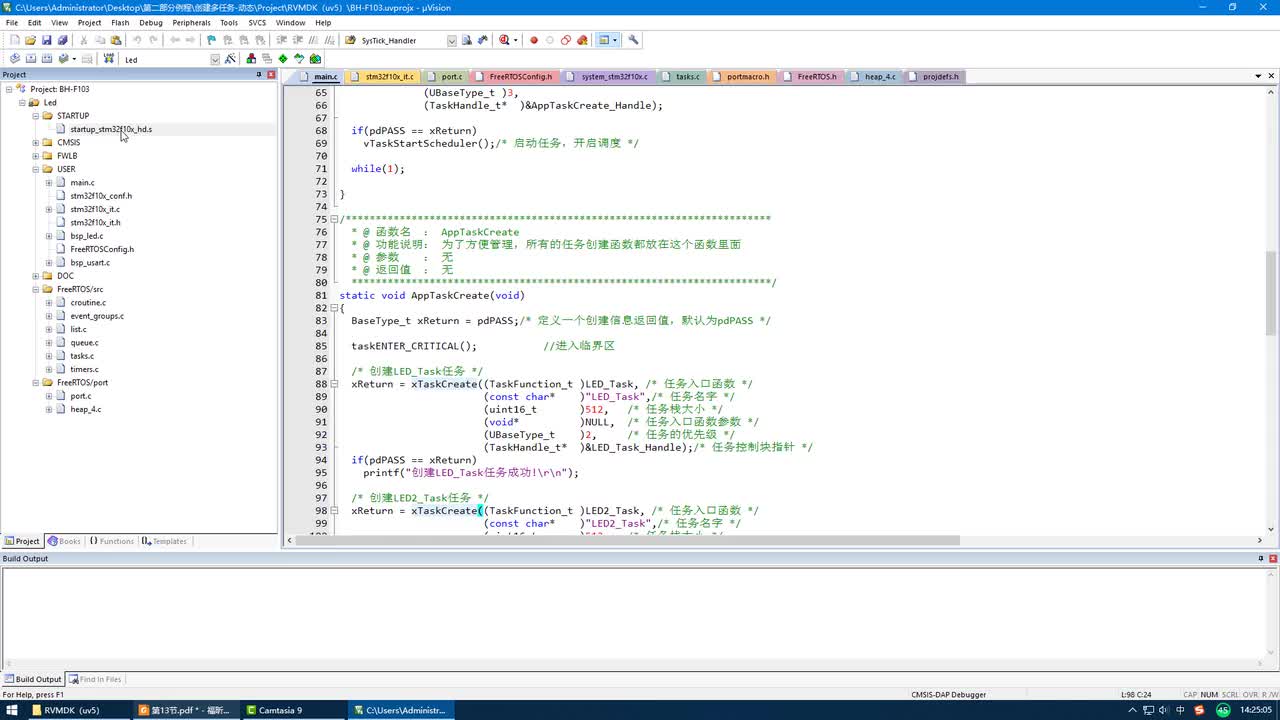Image resolution: width=1280 pixels, height=720 pixels.
Task: Open window layout dropdown button
Action: 614,40
